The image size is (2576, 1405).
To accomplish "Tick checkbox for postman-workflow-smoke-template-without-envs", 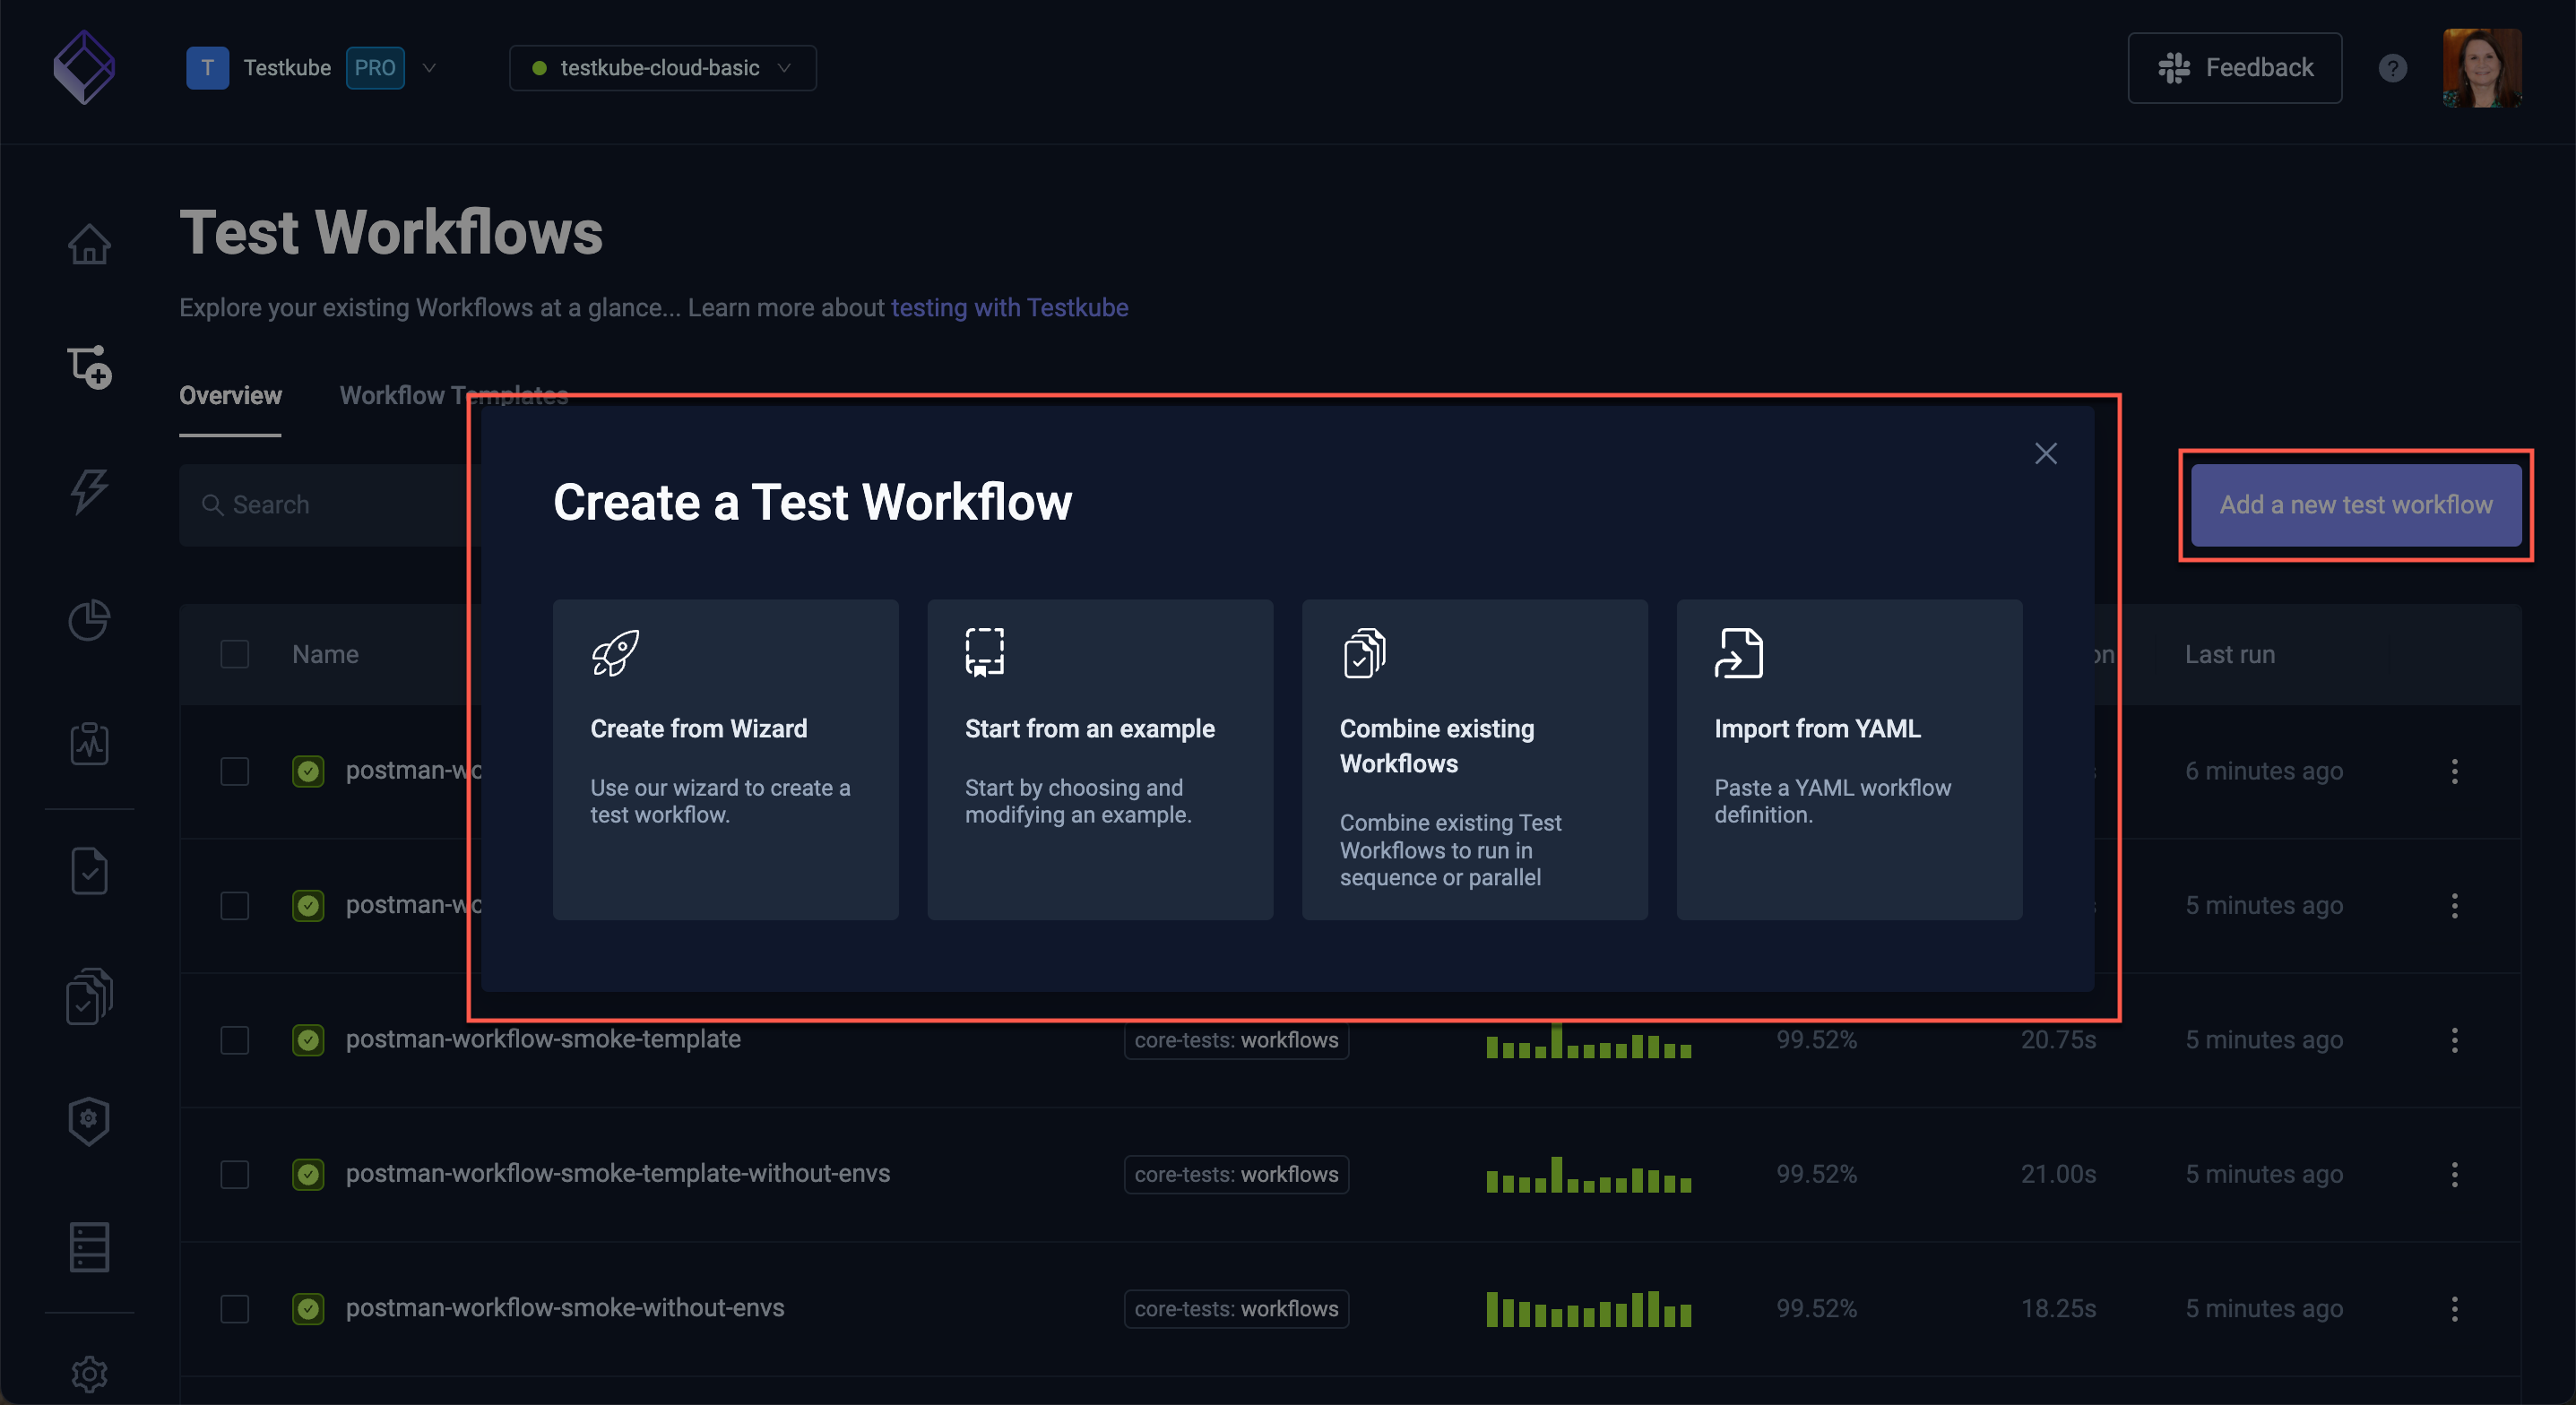I will 234,1174.
